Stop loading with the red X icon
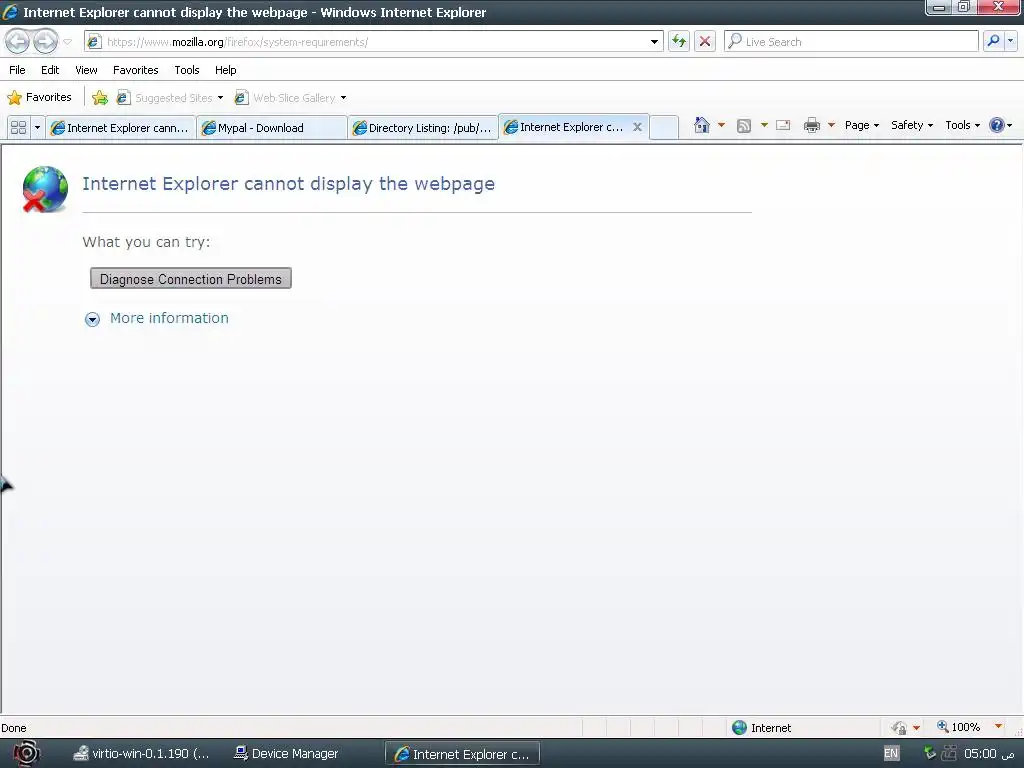The width and height of the screenshot is (1024, 768). tap(705, 42)
